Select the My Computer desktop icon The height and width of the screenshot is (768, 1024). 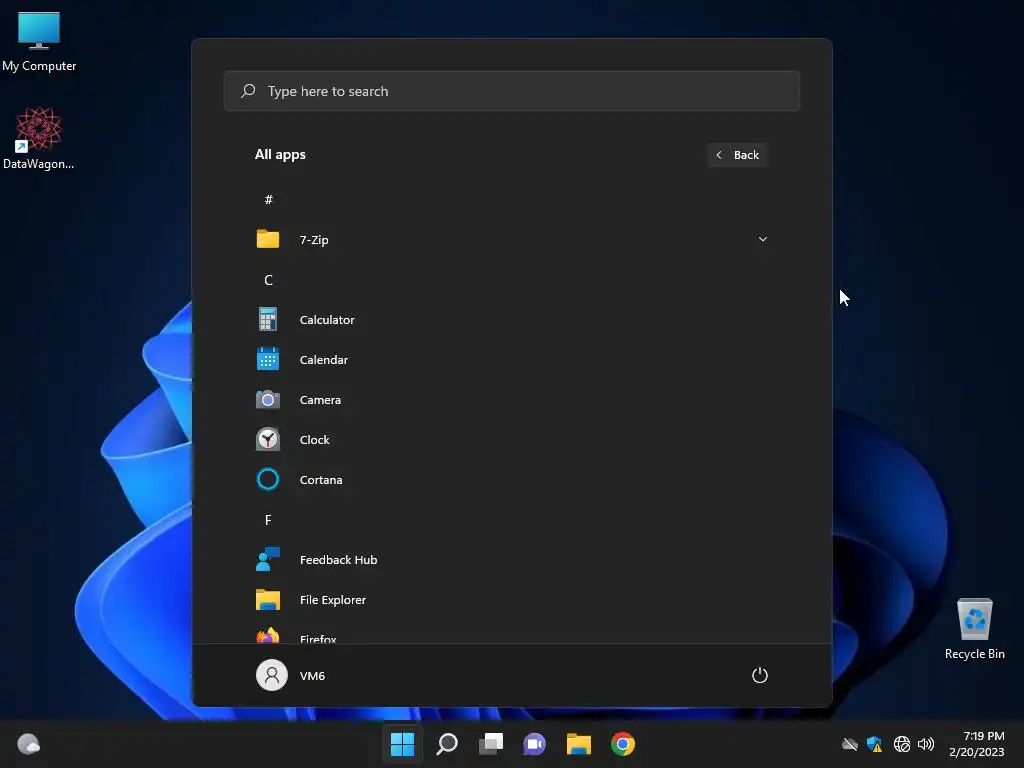pyautogui.click(x=39, y=42)
